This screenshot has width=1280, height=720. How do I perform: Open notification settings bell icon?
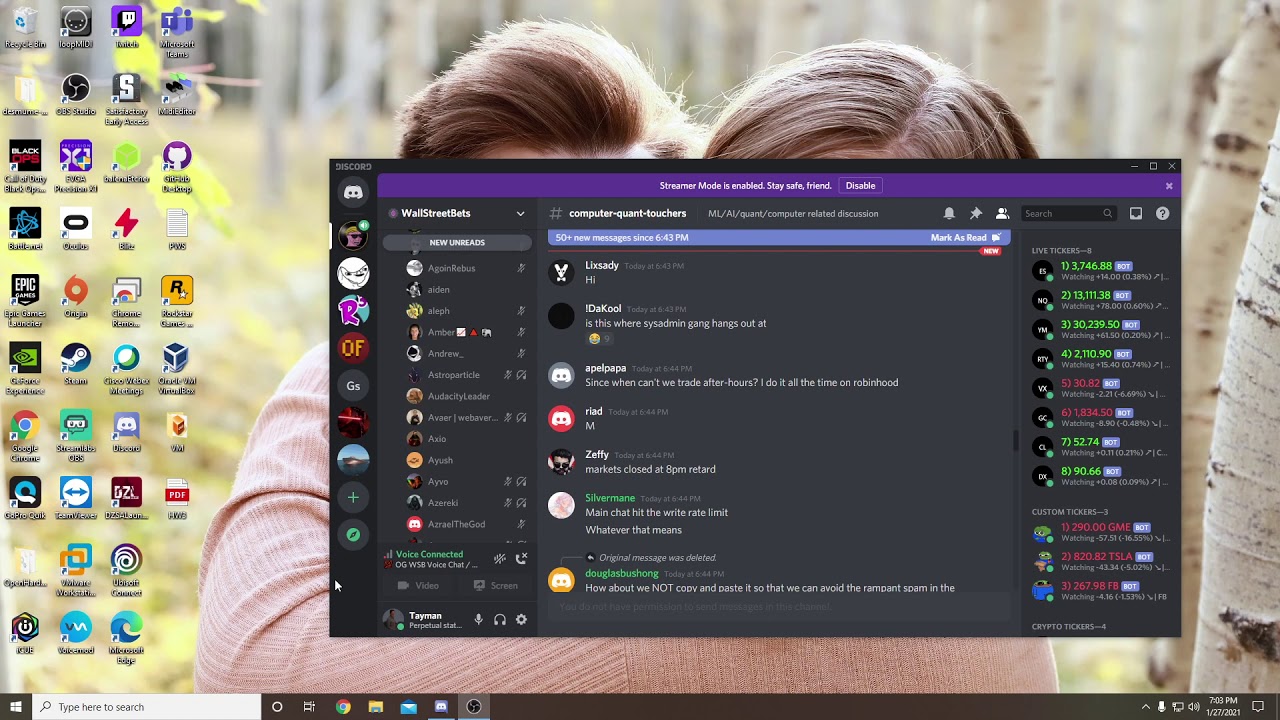[x=949, y=213]
